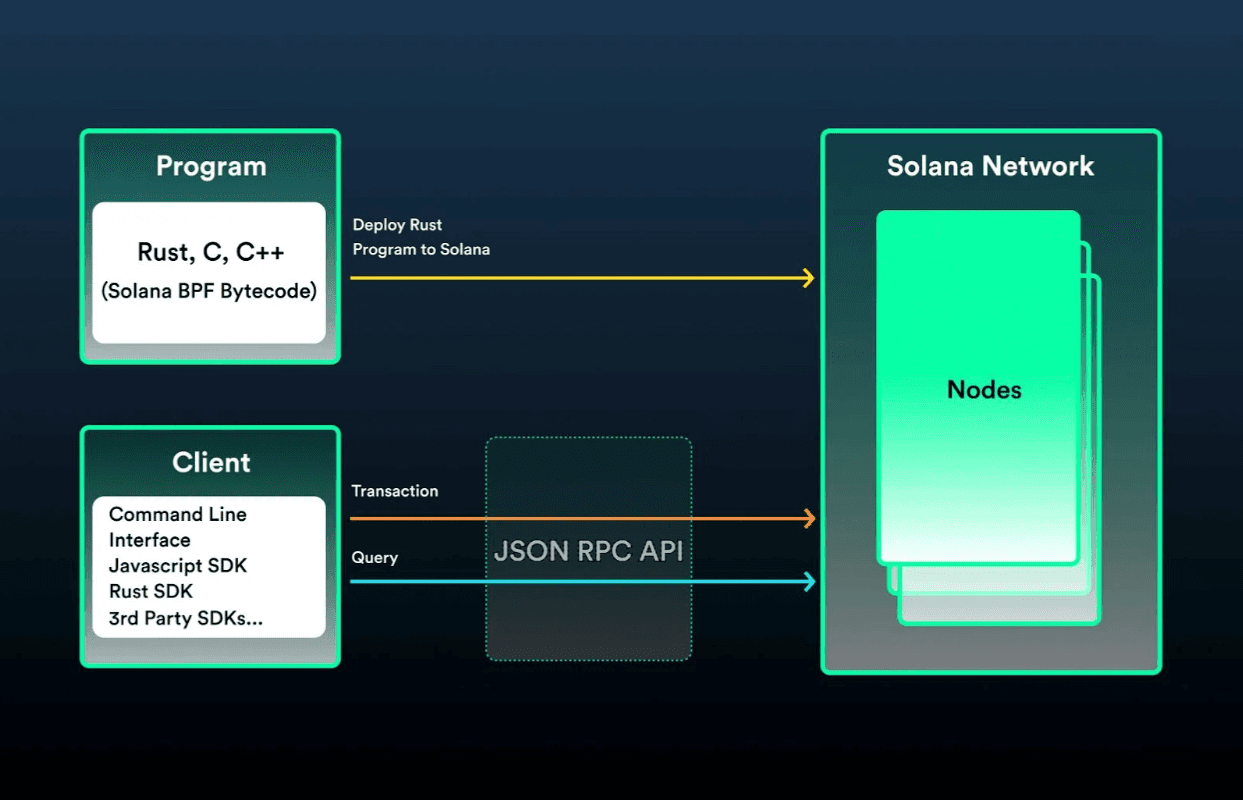Click the Deploy Rust Program to Solana label
The image size is (1243, 800).
[x=420, y=237]
